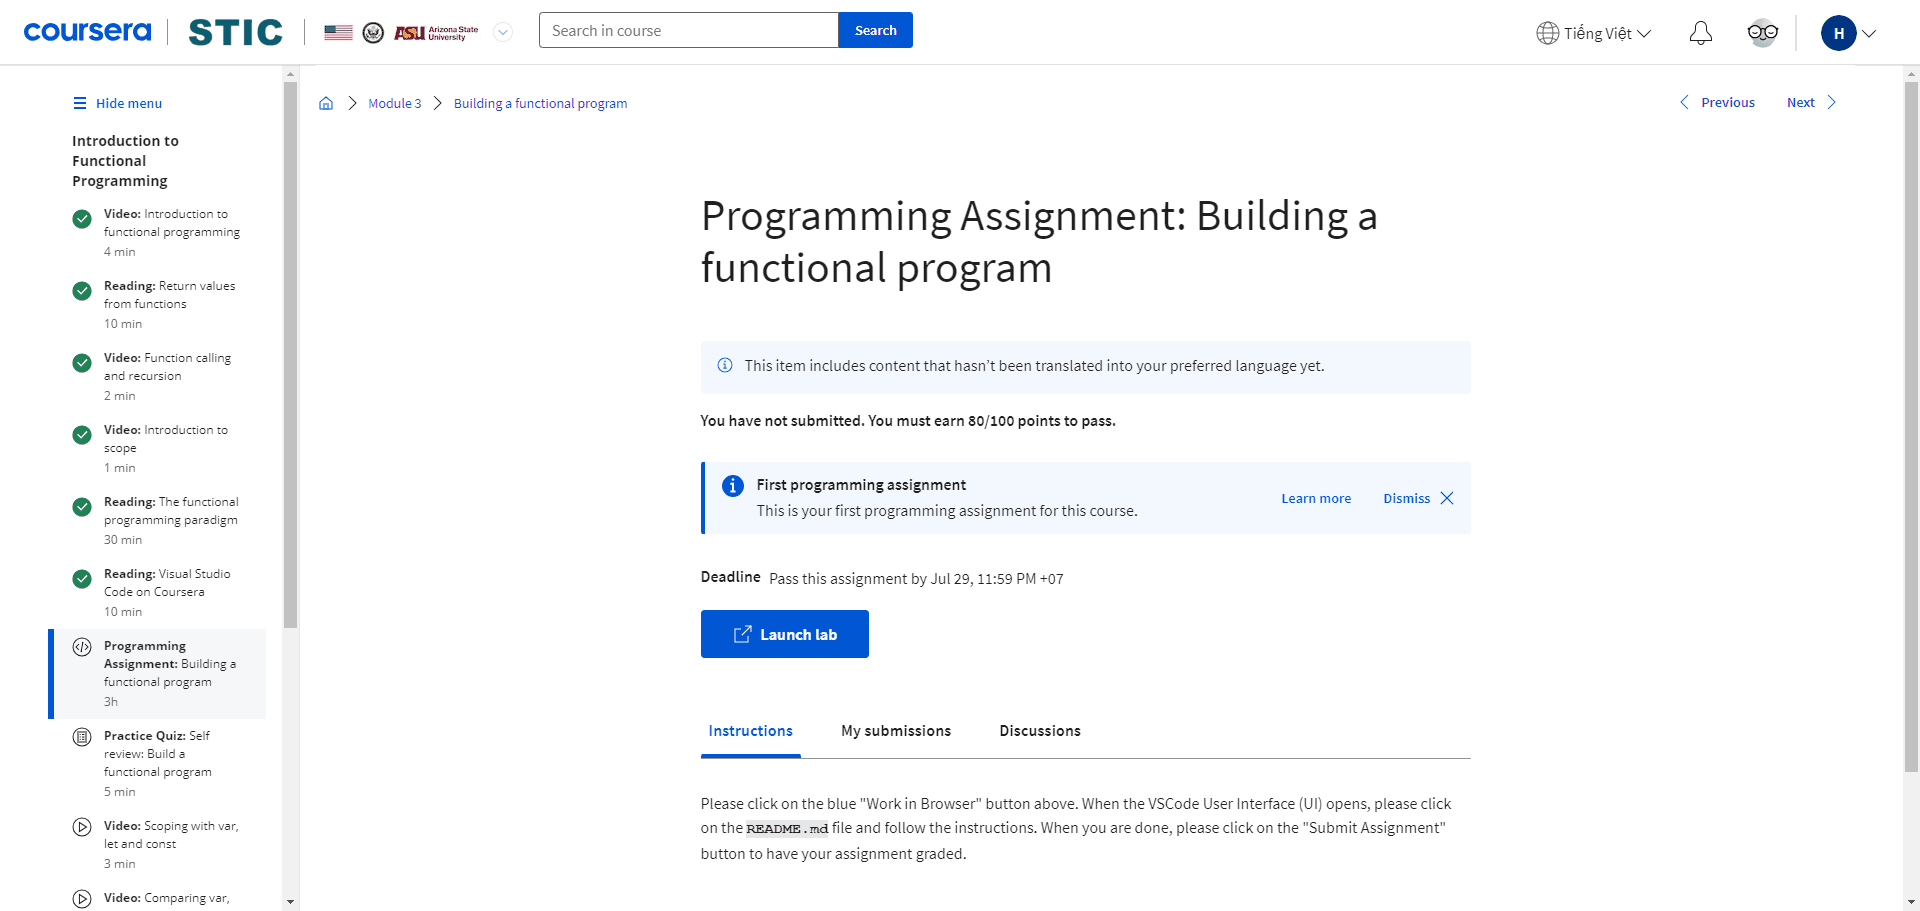The width and height of the screenshot is (1920, 911).
Task: Click the Introduction to Functional Programming heading
Action: click(125, 161)
